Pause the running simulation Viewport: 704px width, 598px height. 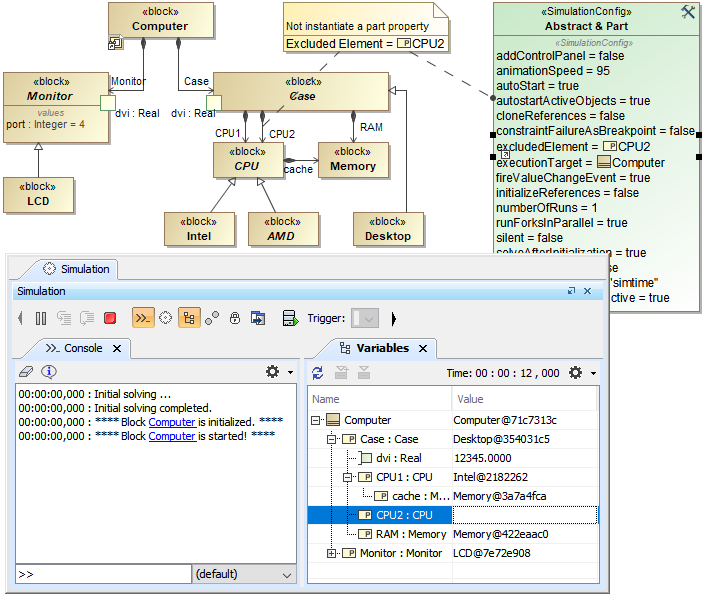point(41,319)
